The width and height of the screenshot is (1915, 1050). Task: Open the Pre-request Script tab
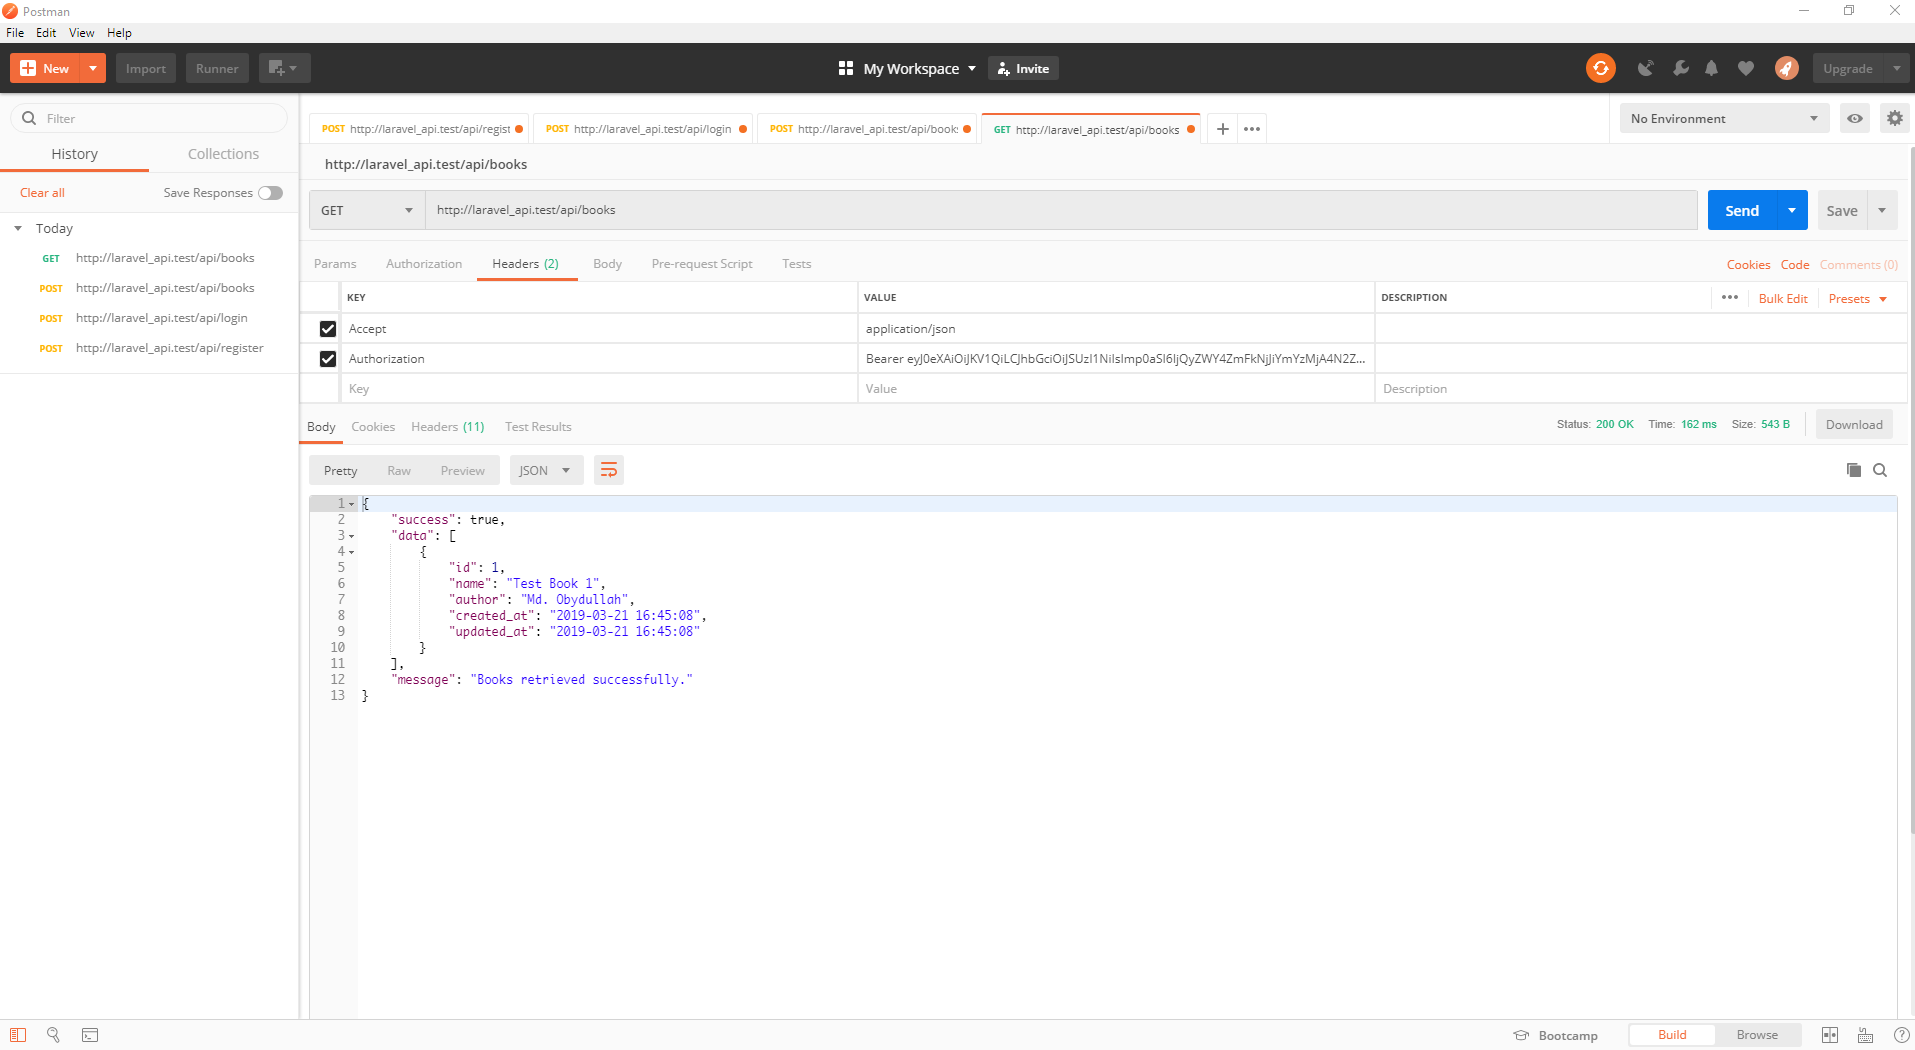click(x=702, y=264)
